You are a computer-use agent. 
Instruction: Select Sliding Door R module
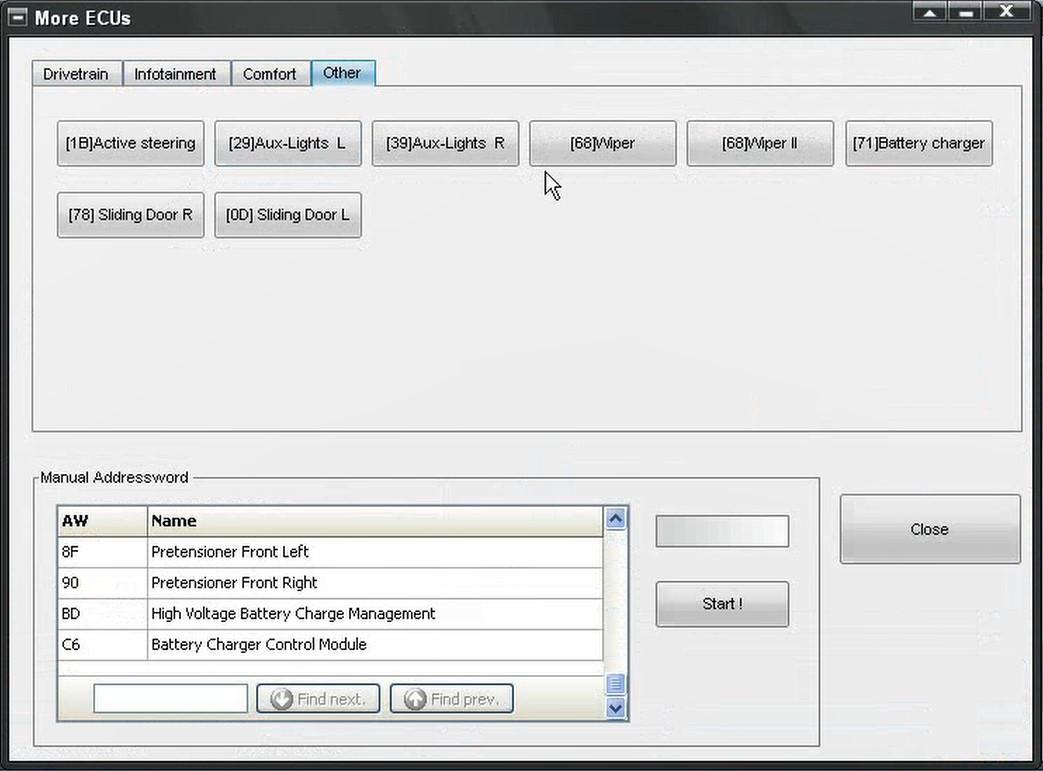click(x=130, y=215)
